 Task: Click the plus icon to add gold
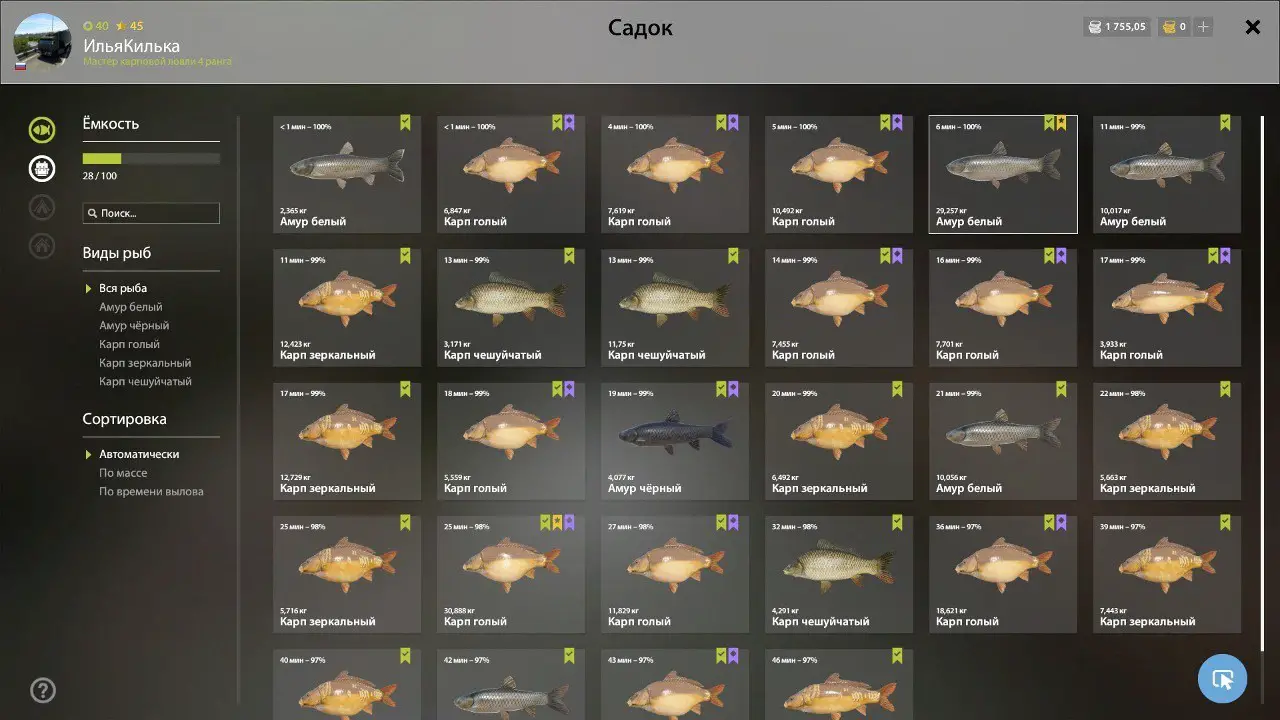1203,27
